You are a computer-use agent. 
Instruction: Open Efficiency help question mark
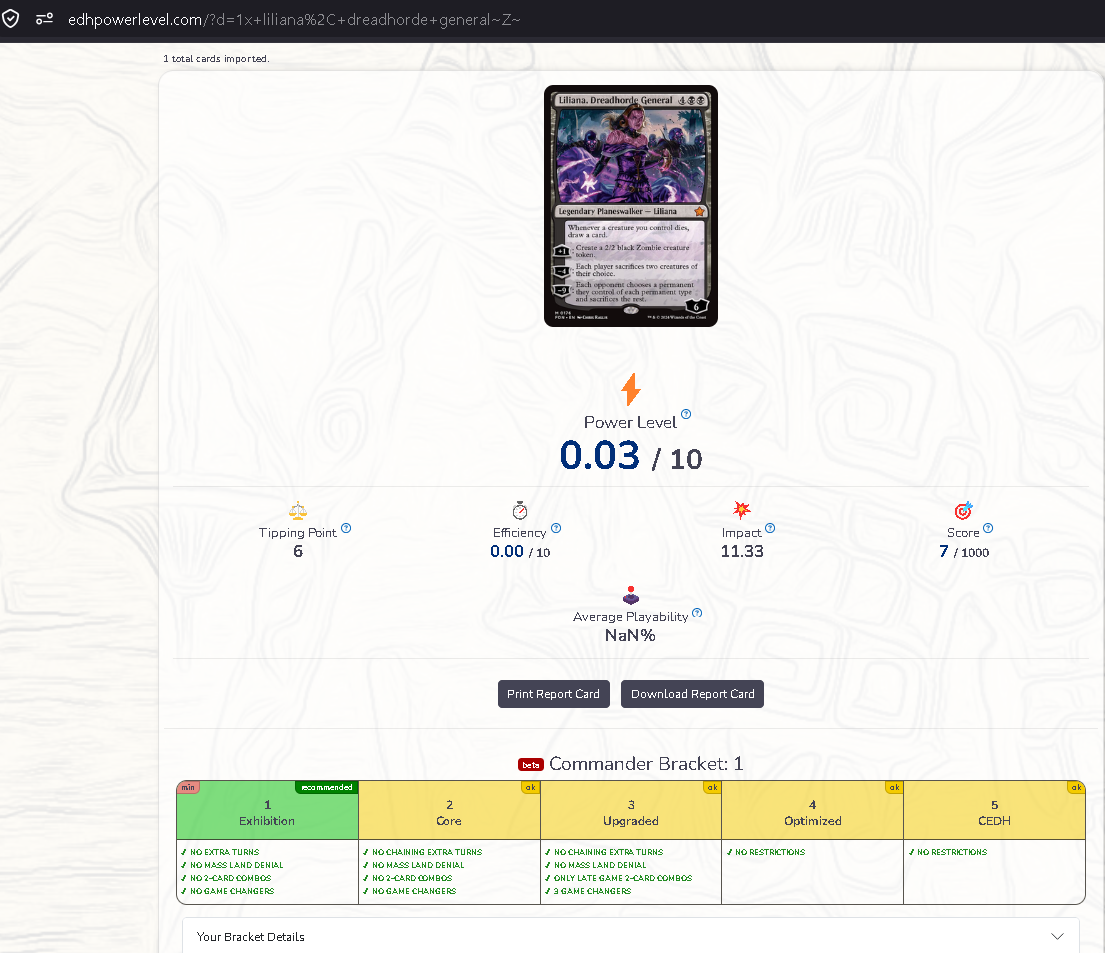(x=556, y=528)
